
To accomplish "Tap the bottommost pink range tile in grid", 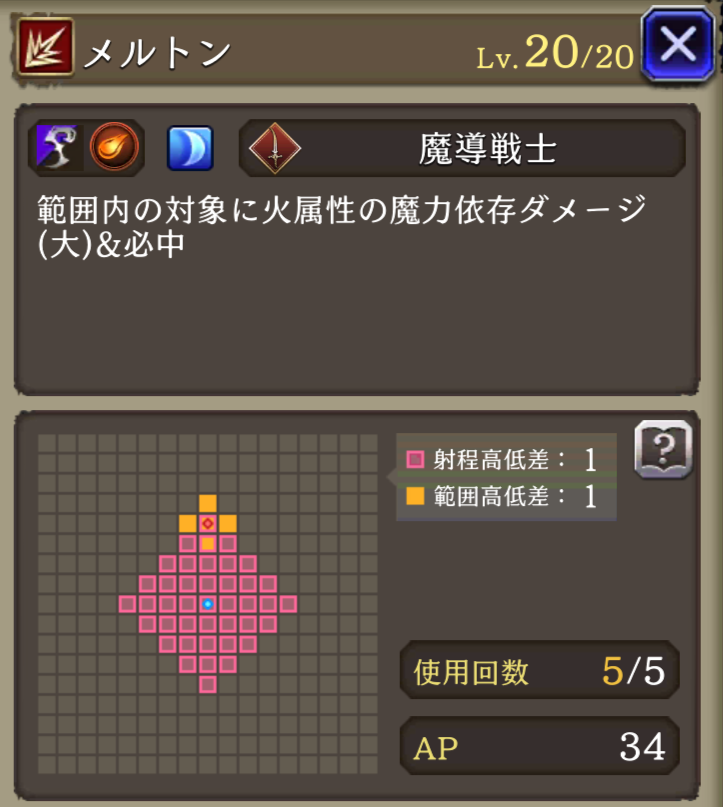I will click(208, 685).
